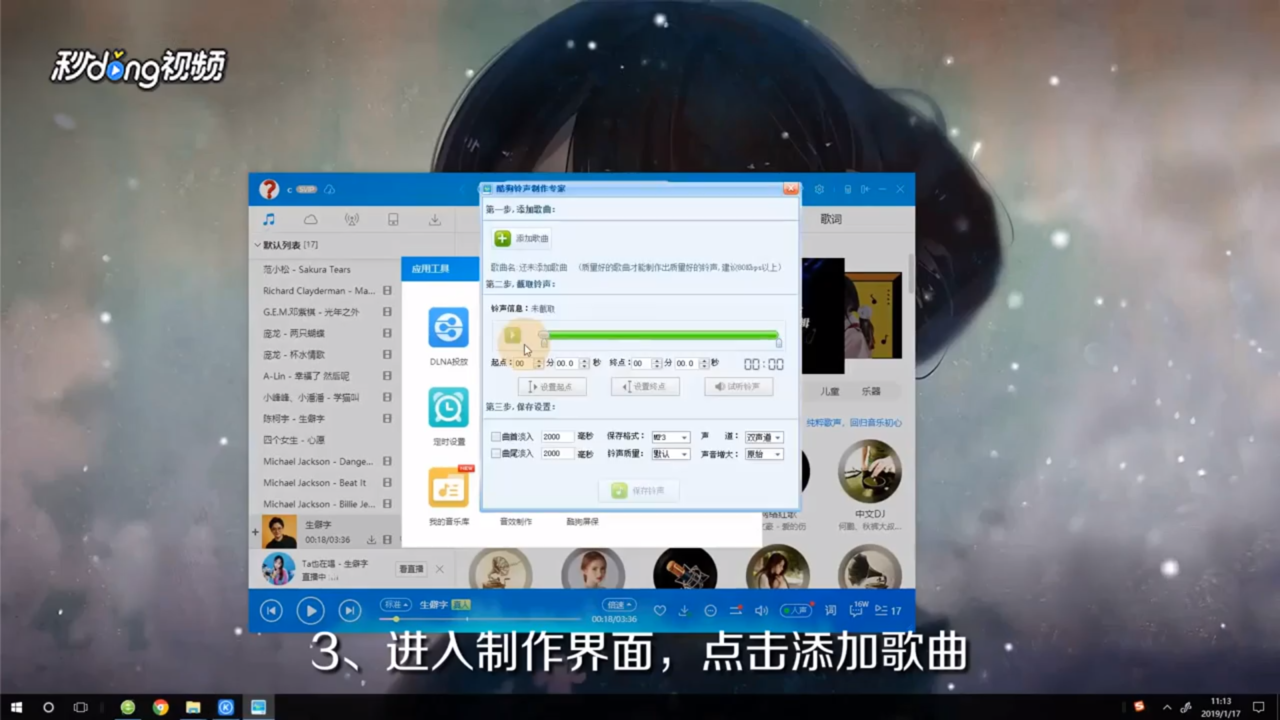Click the 试听铃声 preview ringtone button

pos(738,386)
